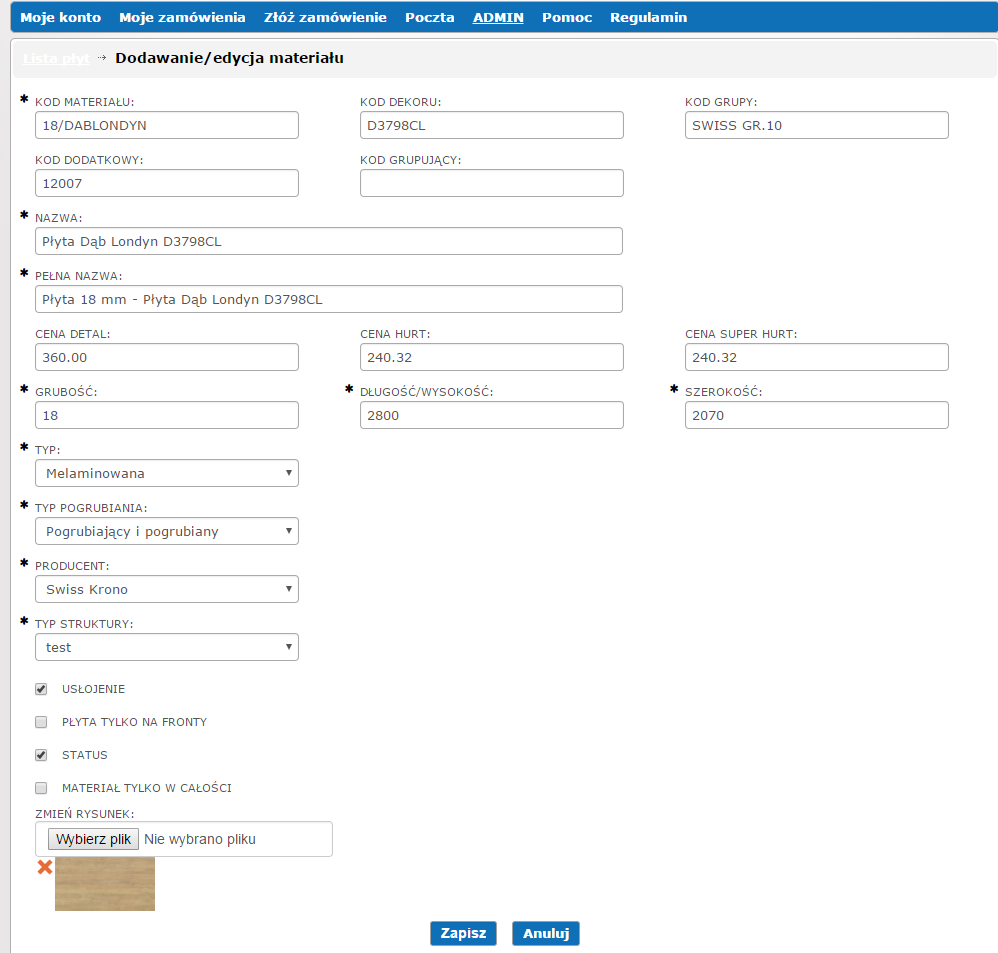Image resolution: width=998 pixels, height=953 pixels.
Task: Go to Moje zamówienia in the top menu
Action: pos(182,18)
